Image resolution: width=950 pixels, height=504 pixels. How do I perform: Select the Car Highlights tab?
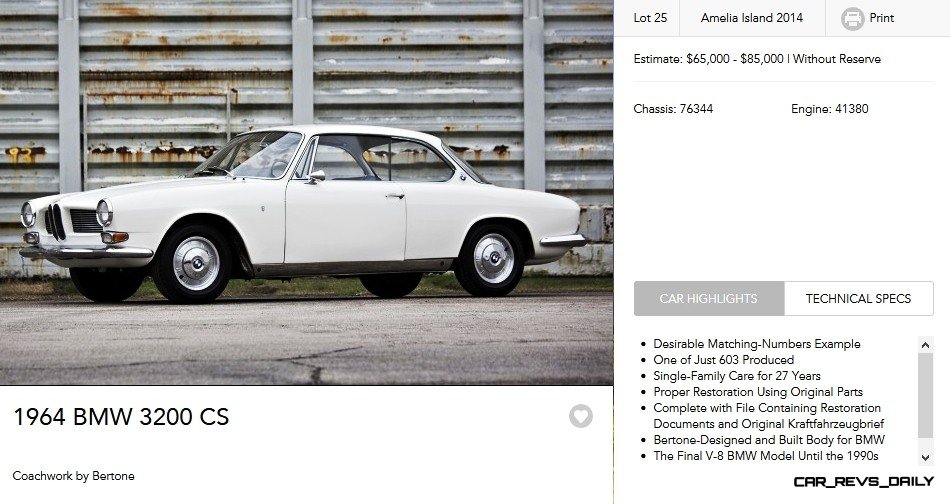point(709,299)
